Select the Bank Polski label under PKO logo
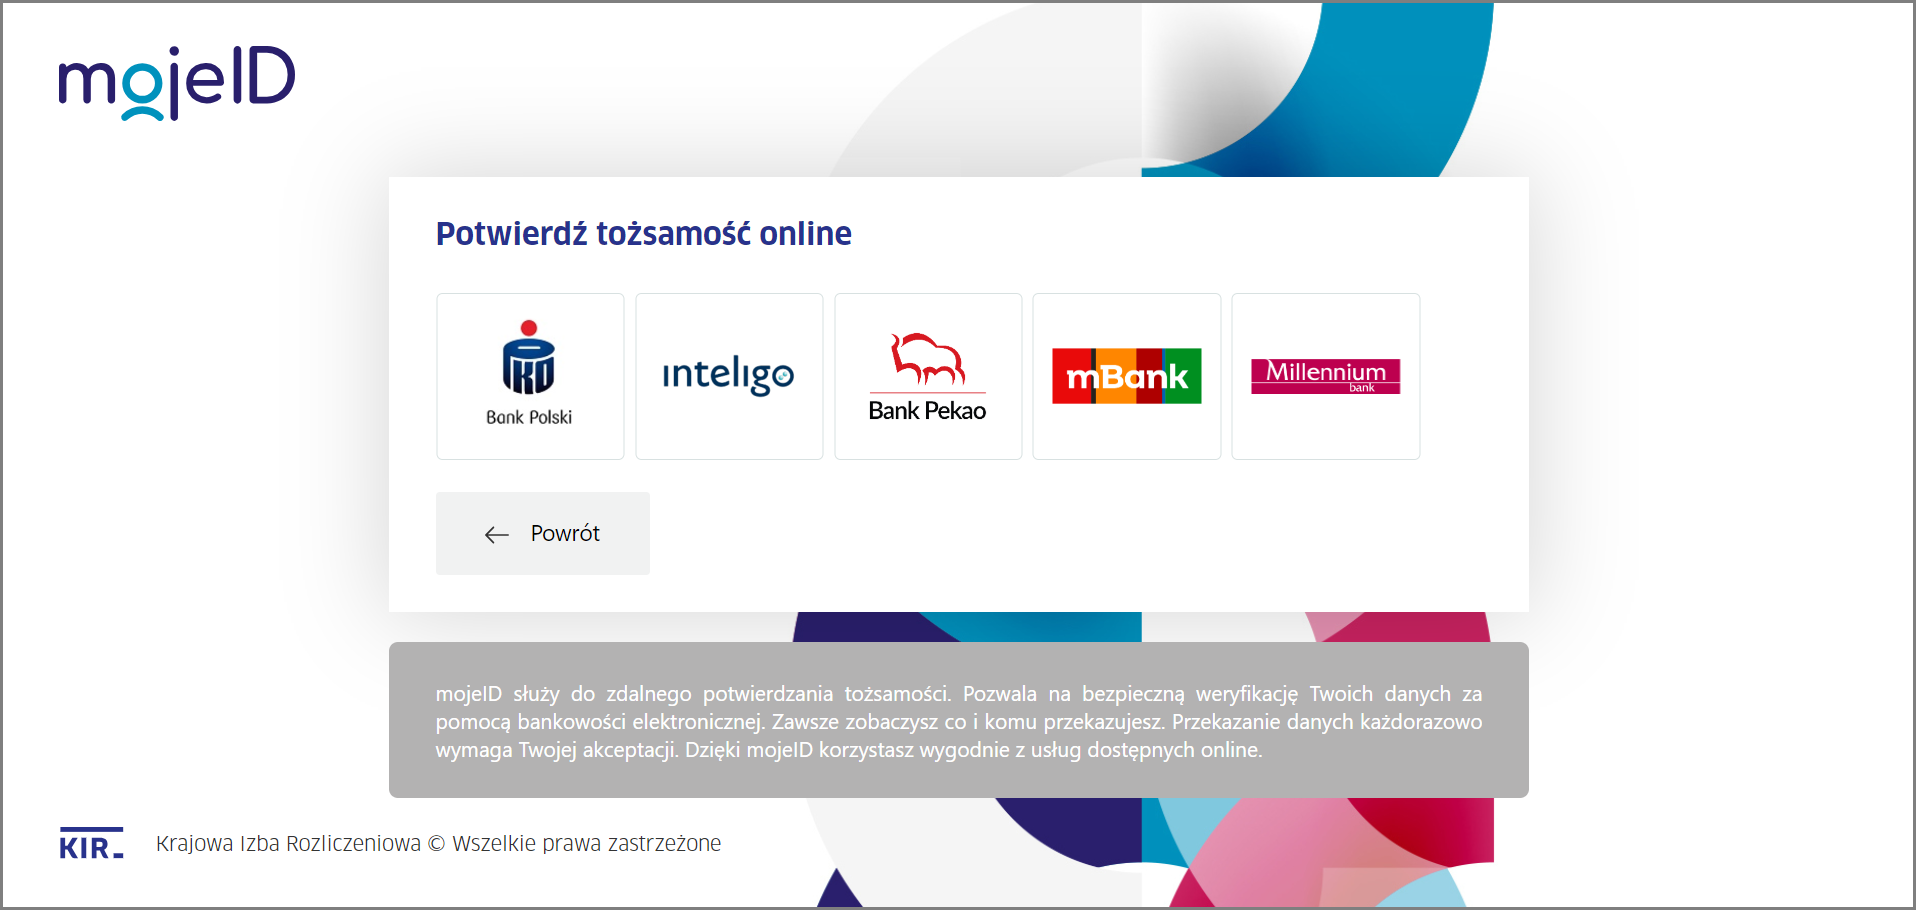This screenshot has height=910, width=1916. [529, 416]
